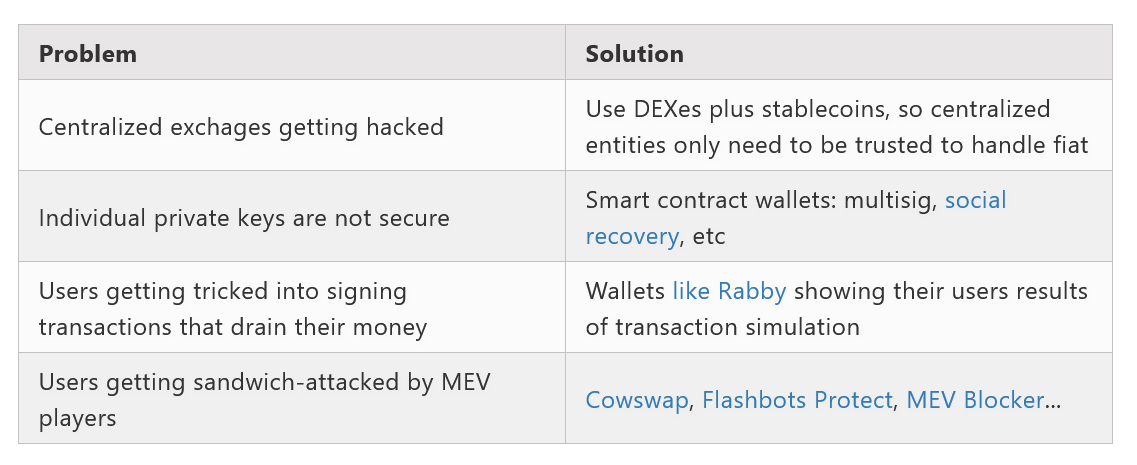The image size is (1137, 465).
Task: Visit the MEV Blocker link
Action: (x=975, y=400)
